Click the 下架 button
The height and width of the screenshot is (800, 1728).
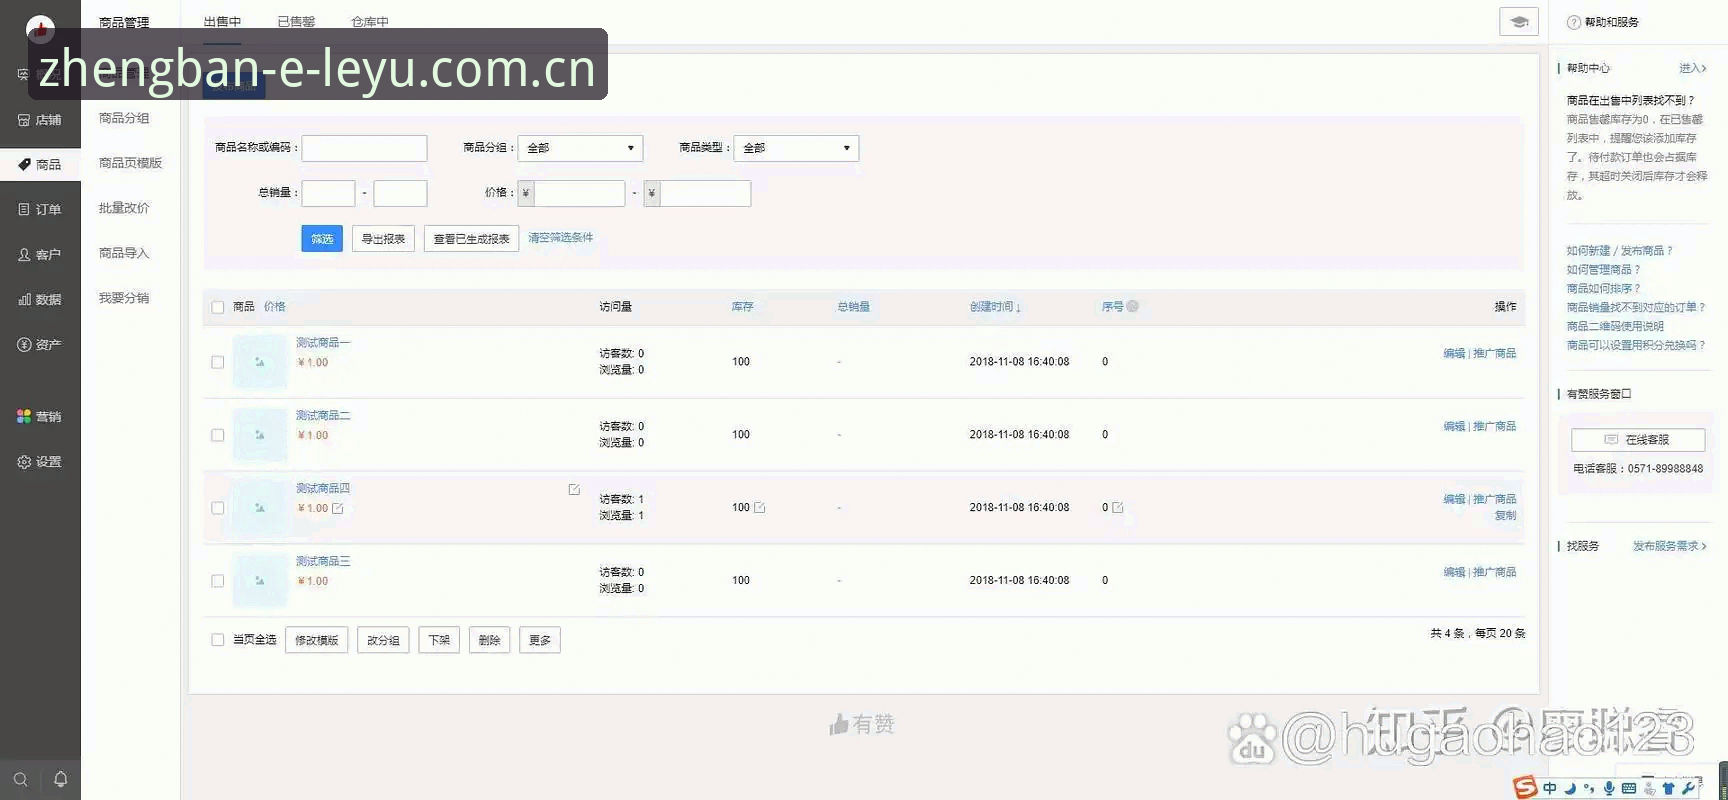[439, 640]
